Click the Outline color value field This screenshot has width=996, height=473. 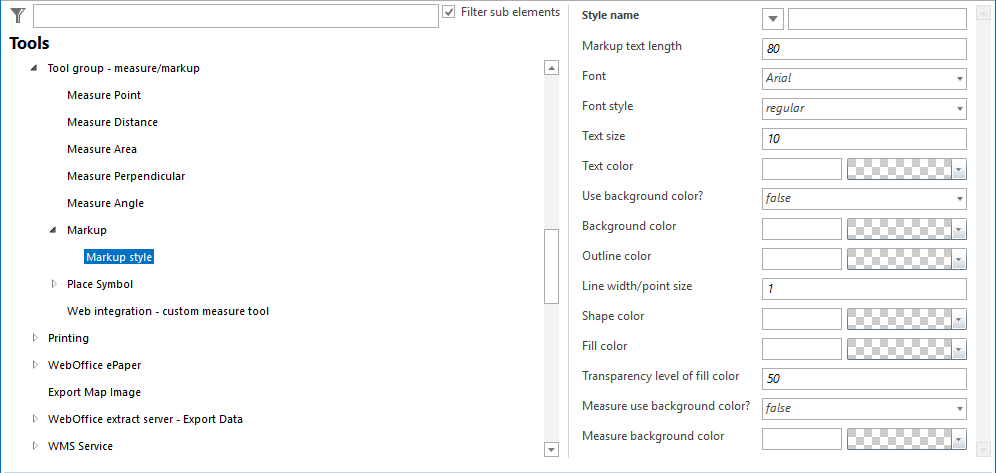[x=802, y=258]
